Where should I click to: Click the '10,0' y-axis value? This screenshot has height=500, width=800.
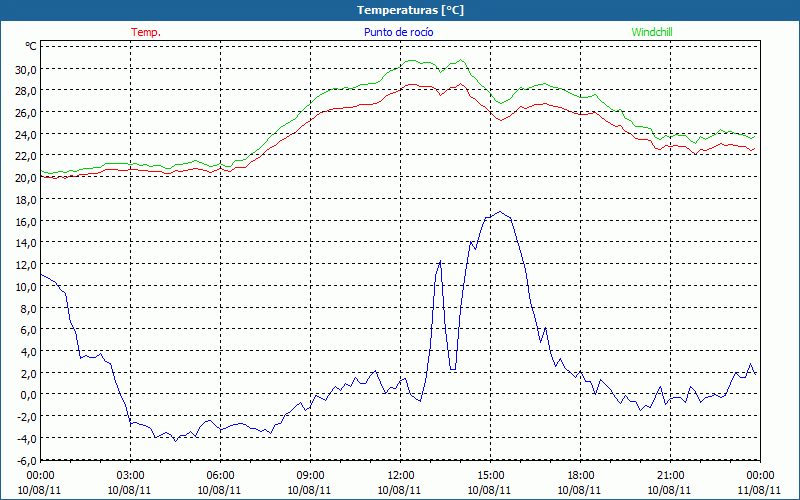pyautogui.click(x=26, y=287)
